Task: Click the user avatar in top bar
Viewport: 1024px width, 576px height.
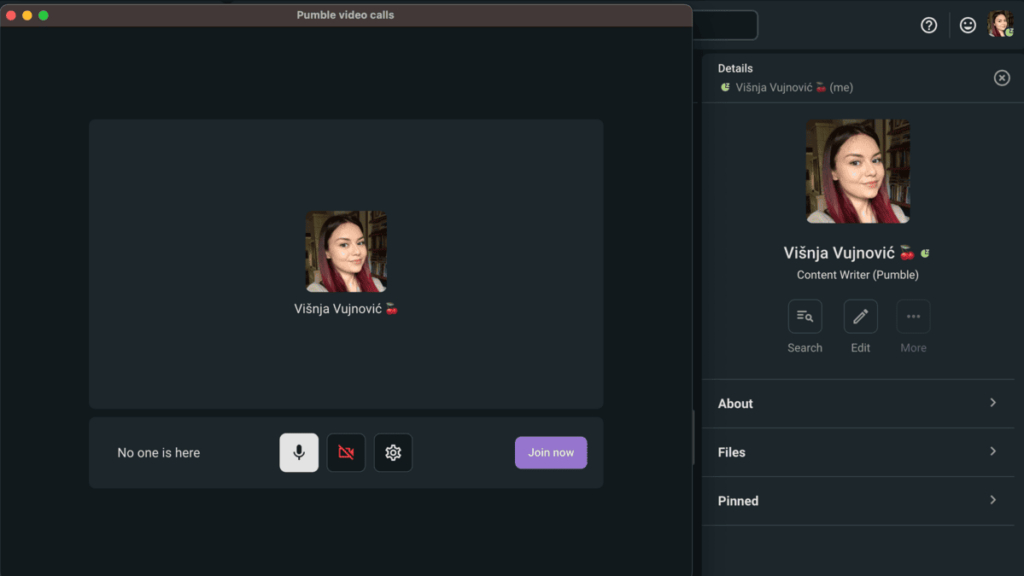Action: (1000, 25)
